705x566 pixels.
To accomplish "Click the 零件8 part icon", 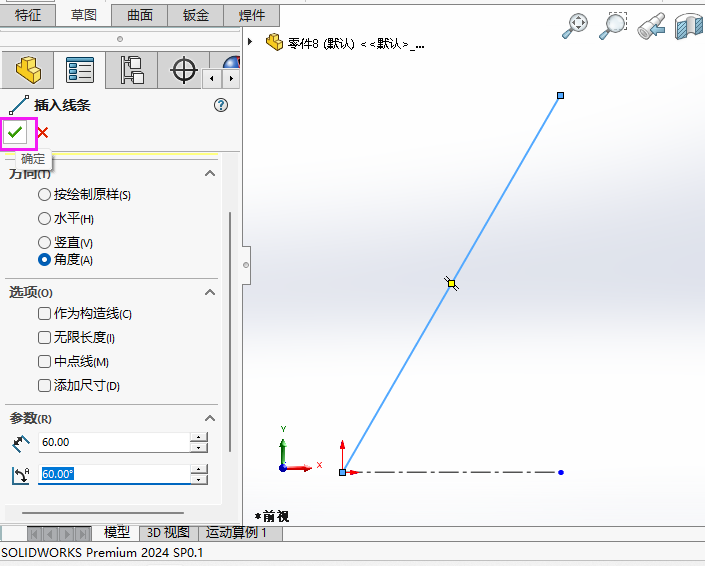I will click(x=274, y=42).
